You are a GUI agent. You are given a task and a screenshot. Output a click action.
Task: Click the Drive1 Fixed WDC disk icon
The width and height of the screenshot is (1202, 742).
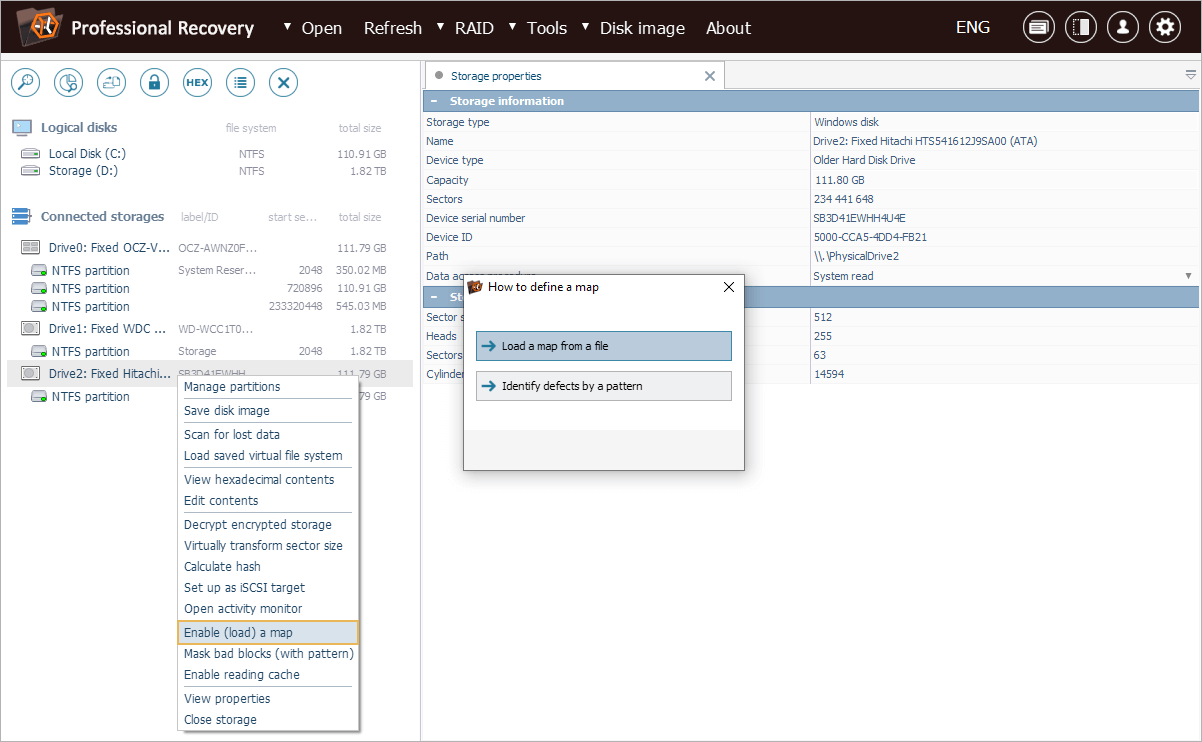coord(30,329)
